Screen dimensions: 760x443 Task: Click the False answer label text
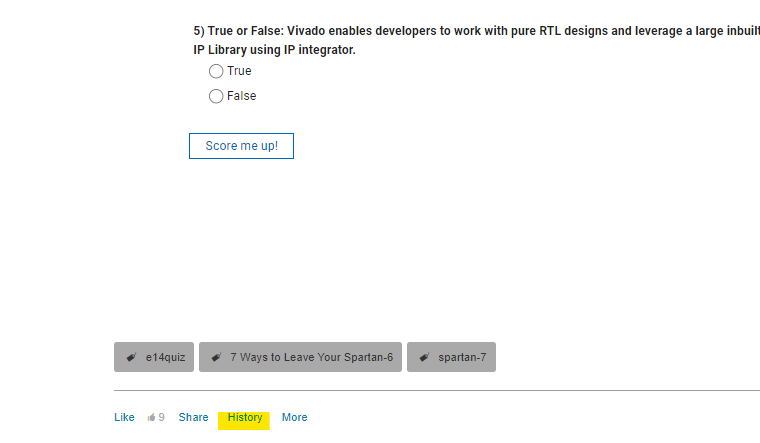tap(241, 96)
